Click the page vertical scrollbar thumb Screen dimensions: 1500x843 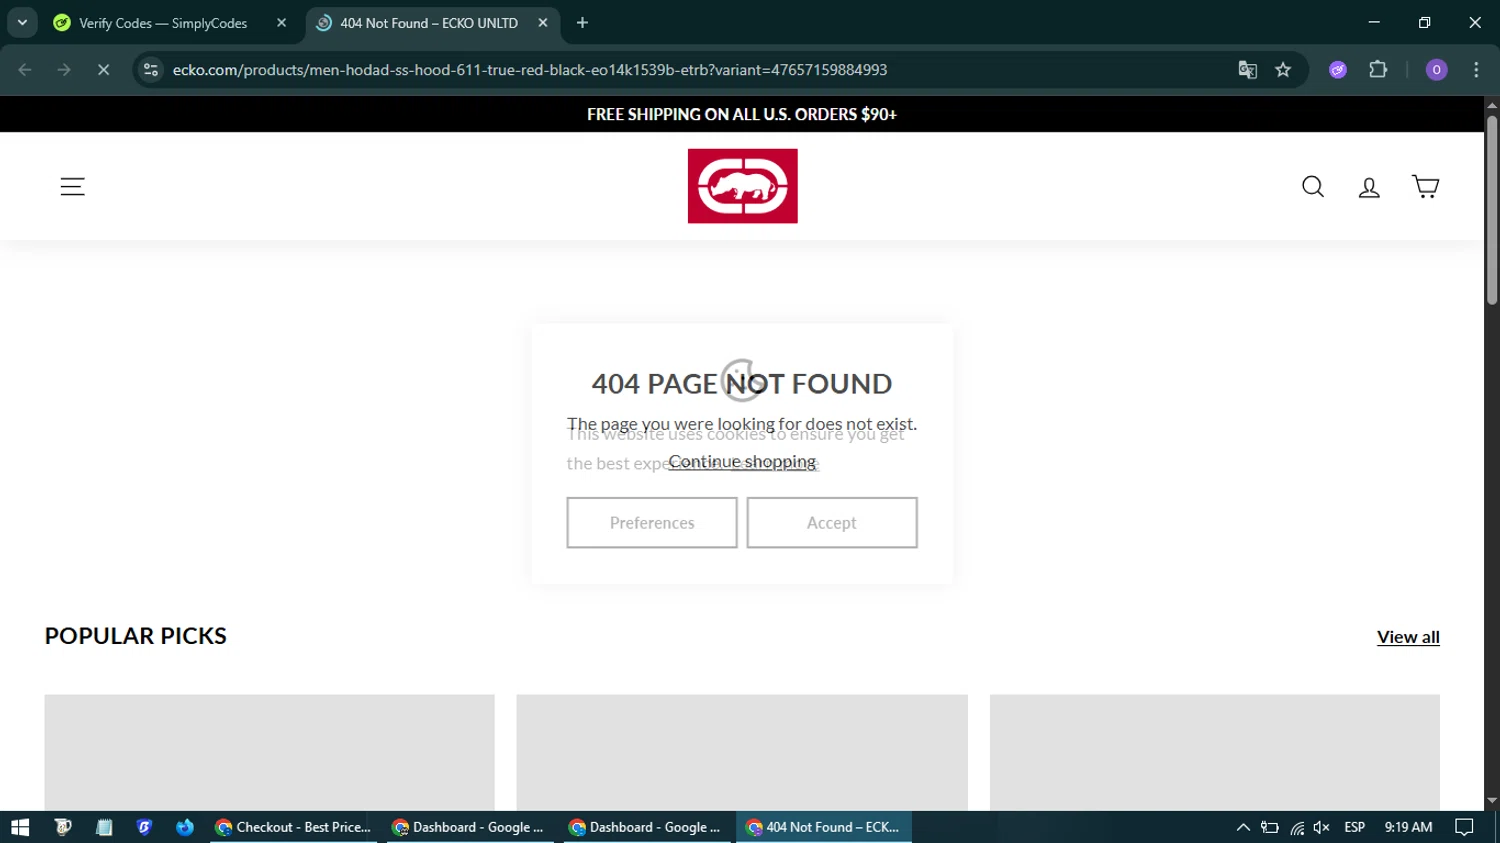click(1492, 210)
